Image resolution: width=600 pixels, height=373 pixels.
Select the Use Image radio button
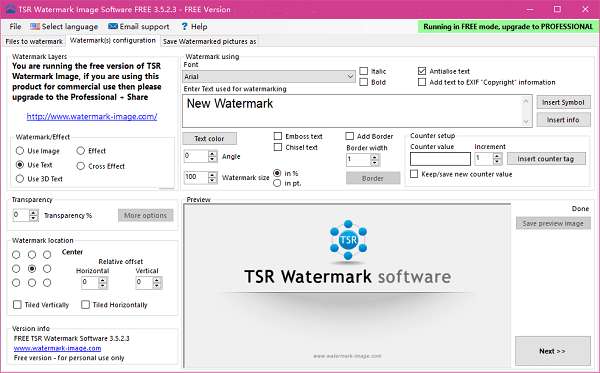point(20,151)
